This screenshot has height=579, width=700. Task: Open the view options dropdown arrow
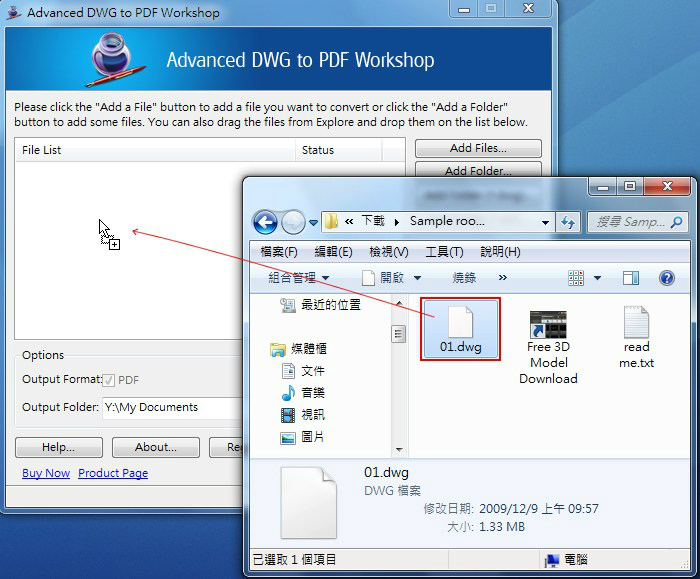click(597, 278)
